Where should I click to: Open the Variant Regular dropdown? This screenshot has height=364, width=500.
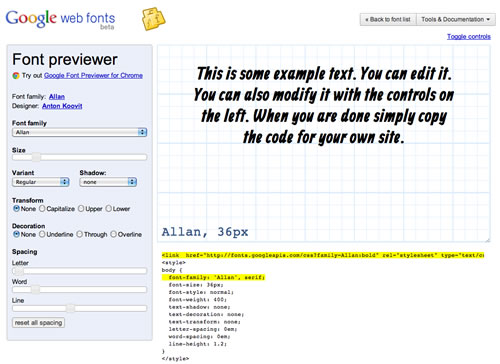click(41, 182)
